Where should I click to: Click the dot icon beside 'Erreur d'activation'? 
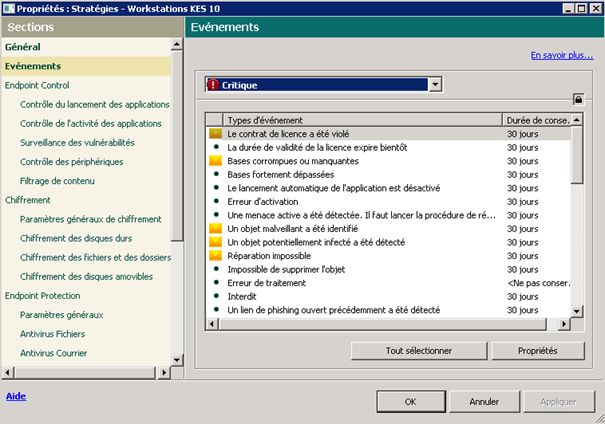[214, 202]
